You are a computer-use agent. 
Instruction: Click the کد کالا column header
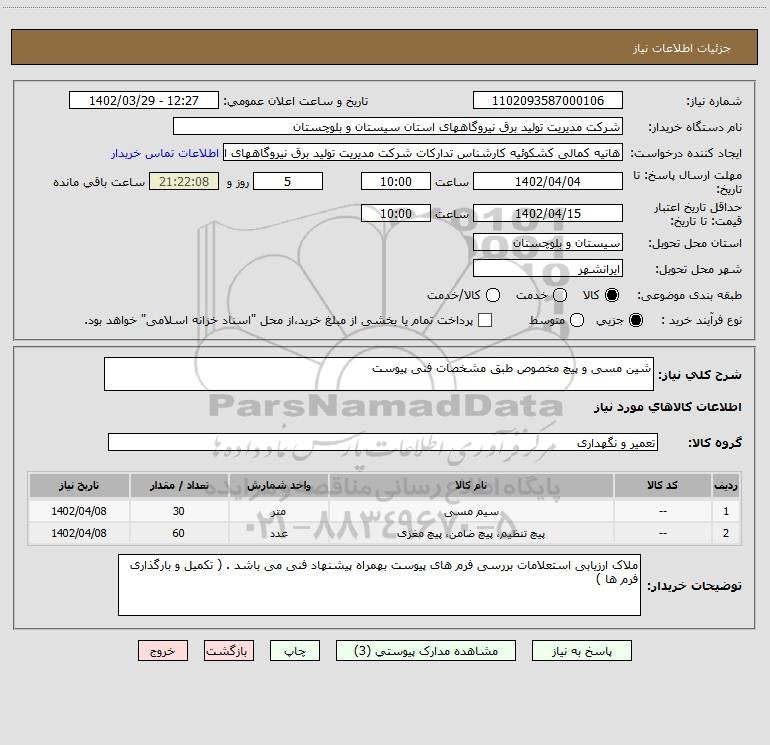coord(662,485)
